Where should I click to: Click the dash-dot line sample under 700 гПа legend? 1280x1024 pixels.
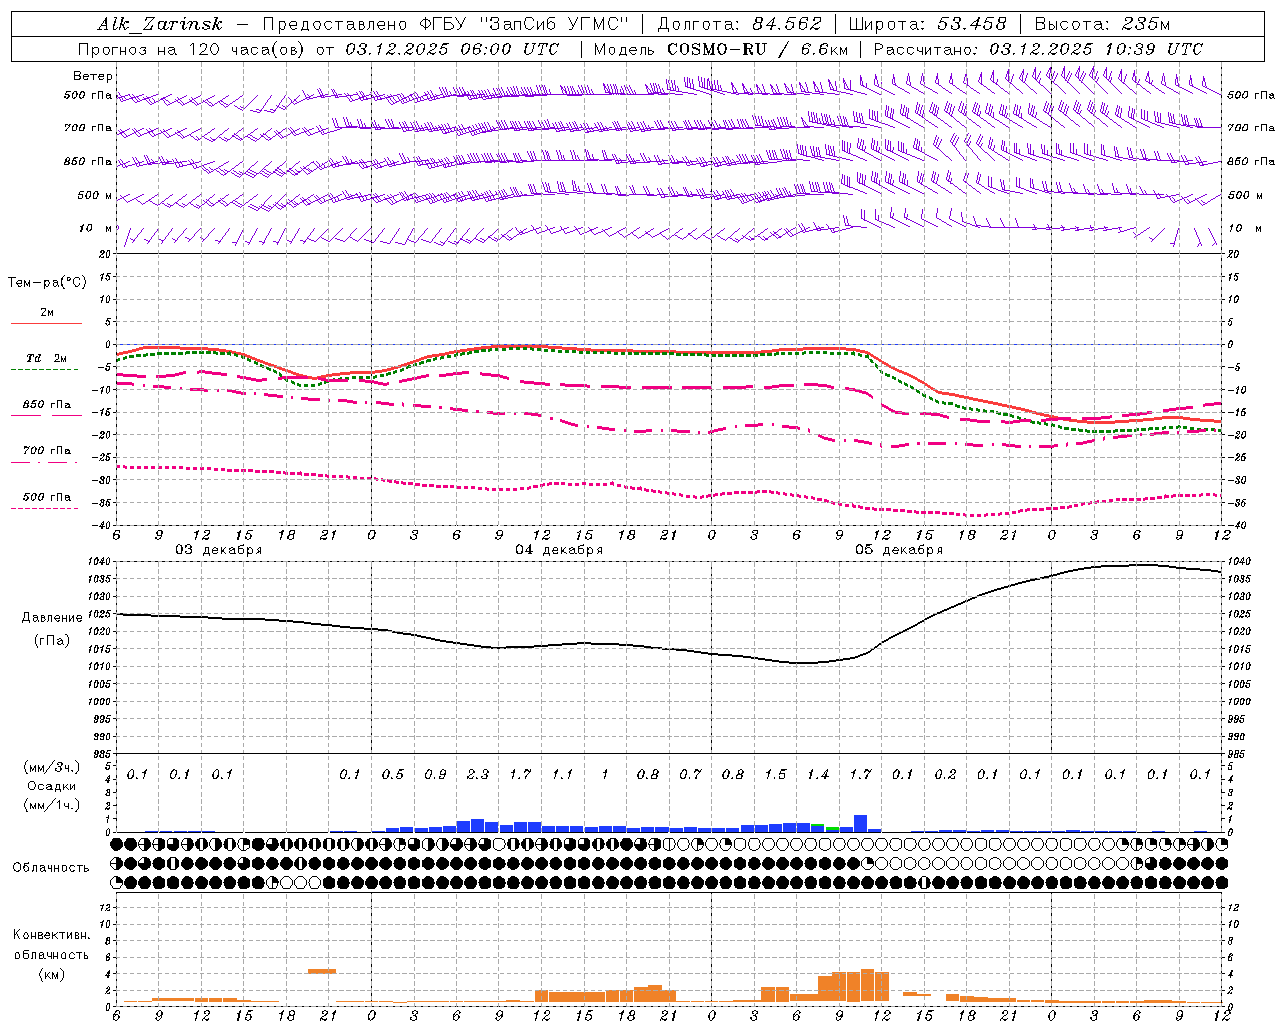pyautogui.click(x=46, y=463)
